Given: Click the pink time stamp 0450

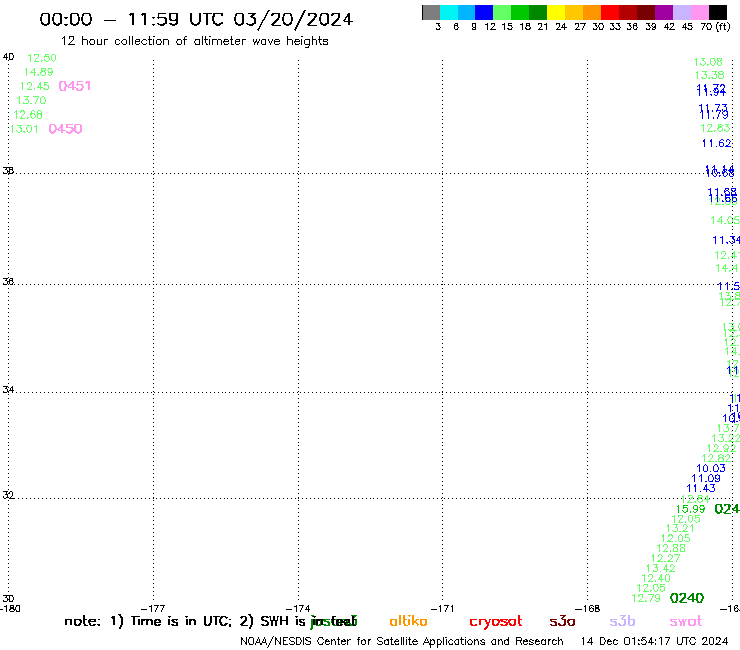Looking at the screenshot, I should coord(66,129).
